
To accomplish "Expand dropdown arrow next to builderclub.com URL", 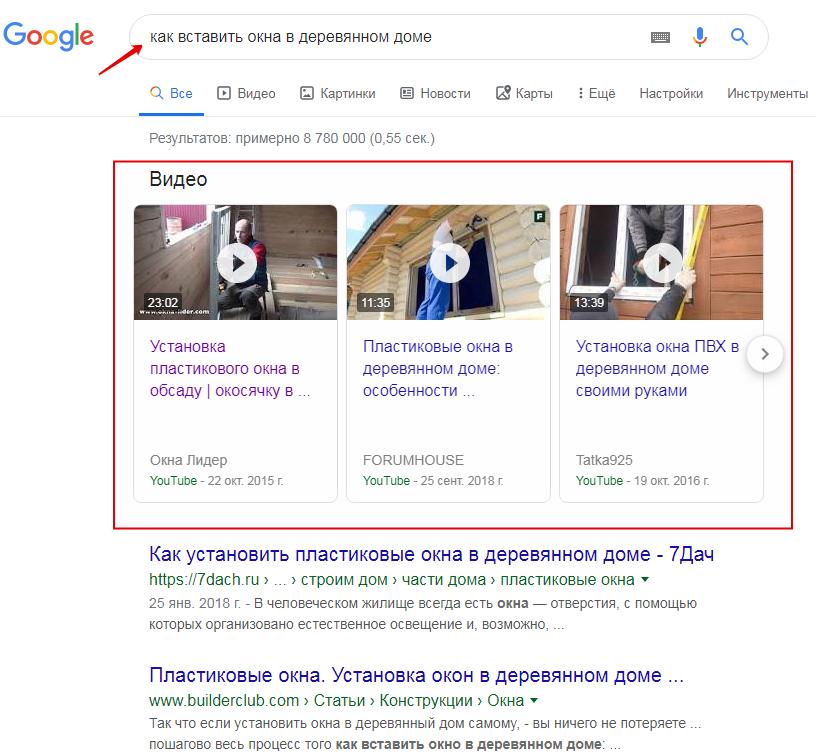I will 534,700.
